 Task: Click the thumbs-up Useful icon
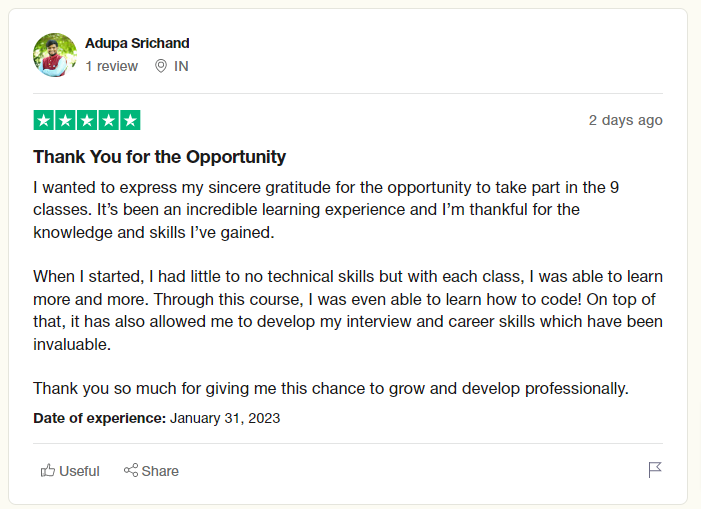(48, 471)
